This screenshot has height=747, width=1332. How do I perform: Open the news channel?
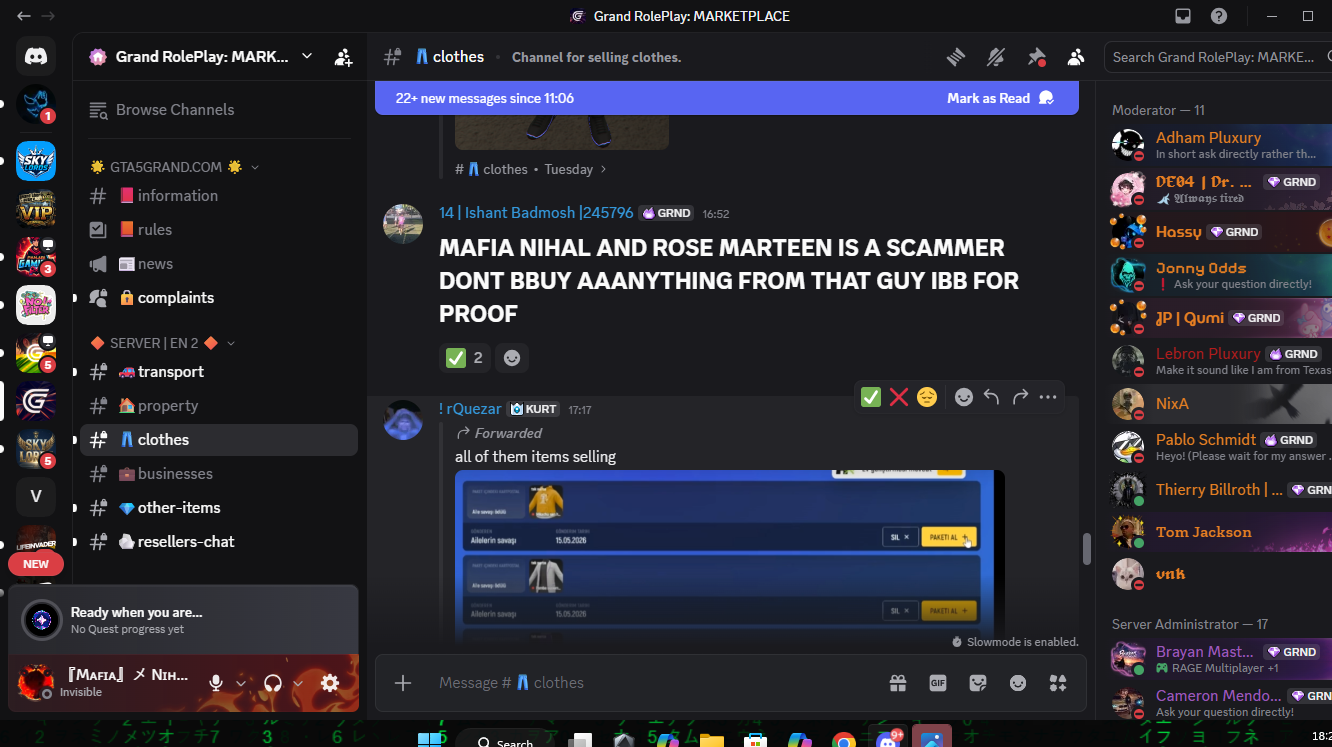coord(218,264)
